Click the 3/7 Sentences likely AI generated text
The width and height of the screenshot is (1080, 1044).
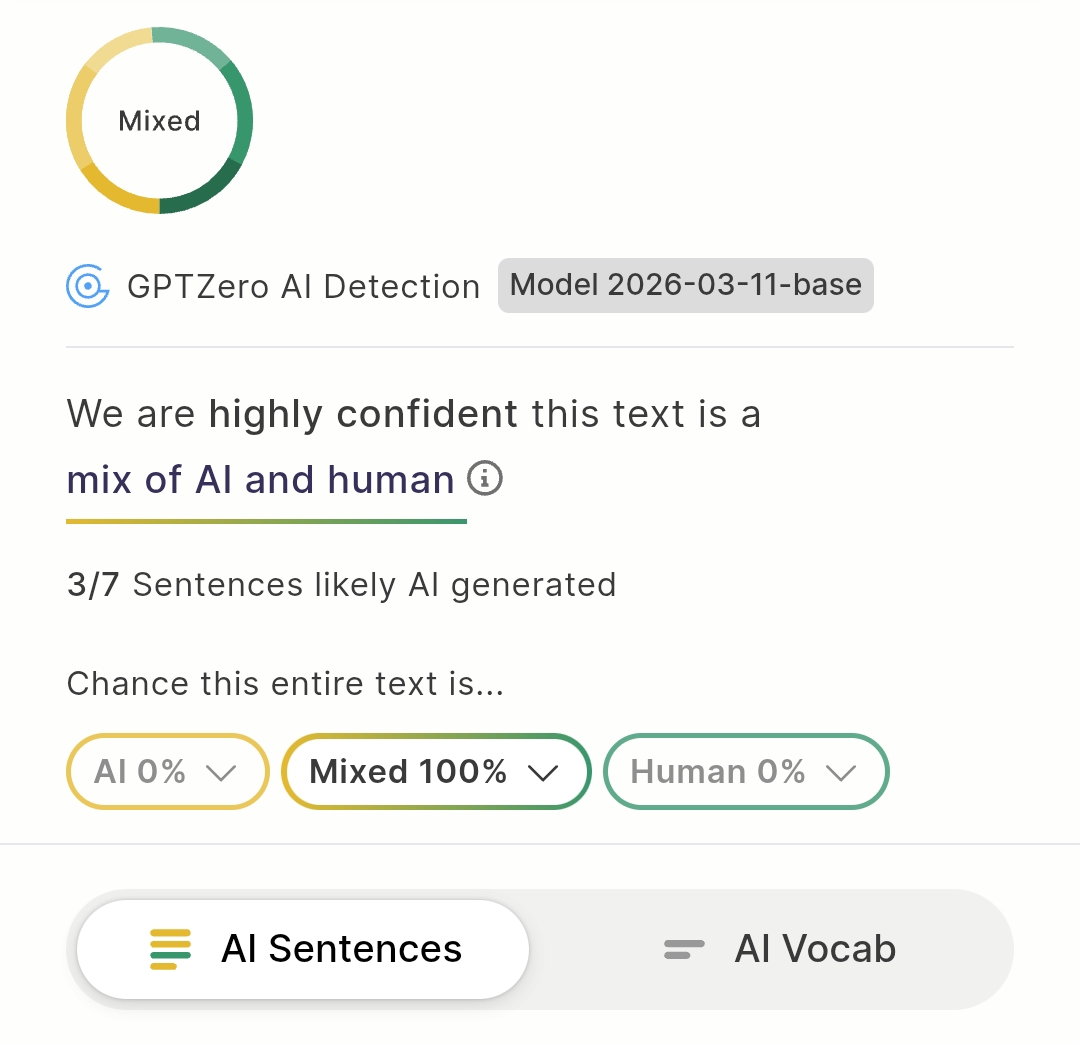[341, 584]
